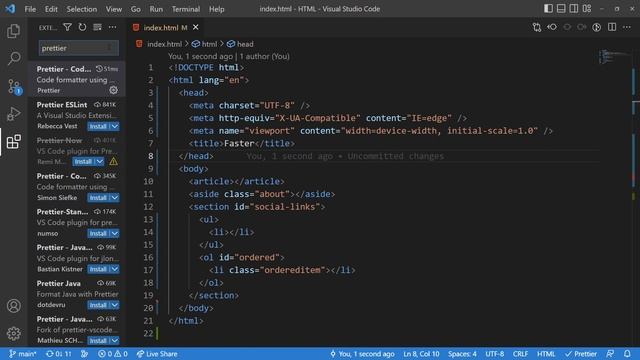
Task: Click the filter extensions funnel icon
Action: pos(67,27)
